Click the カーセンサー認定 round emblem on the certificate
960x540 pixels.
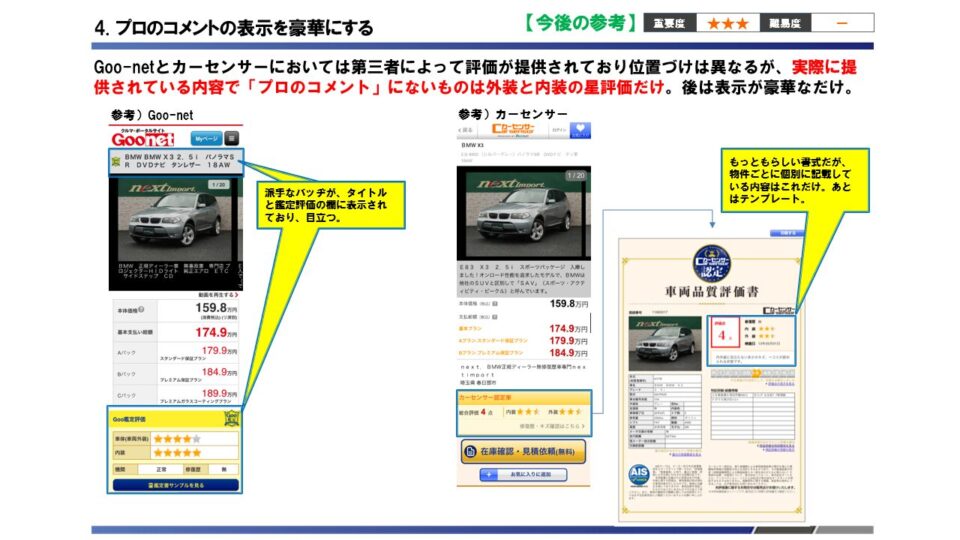tap(711, 263)
